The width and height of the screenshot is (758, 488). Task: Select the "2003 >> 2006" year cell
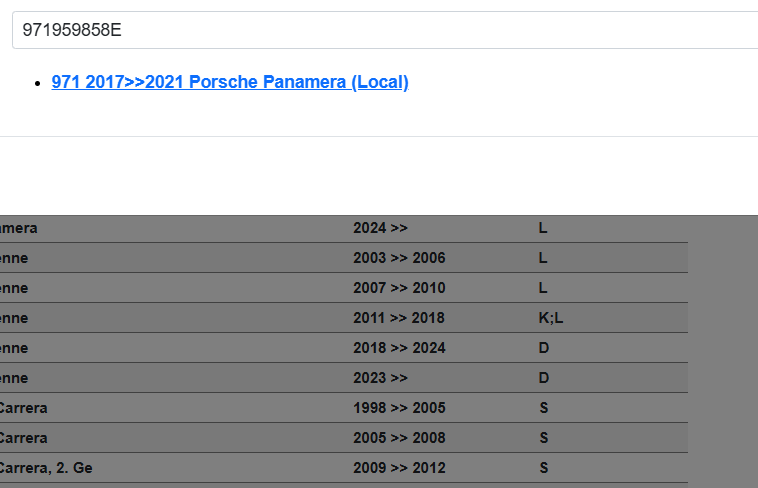[399, 258]
